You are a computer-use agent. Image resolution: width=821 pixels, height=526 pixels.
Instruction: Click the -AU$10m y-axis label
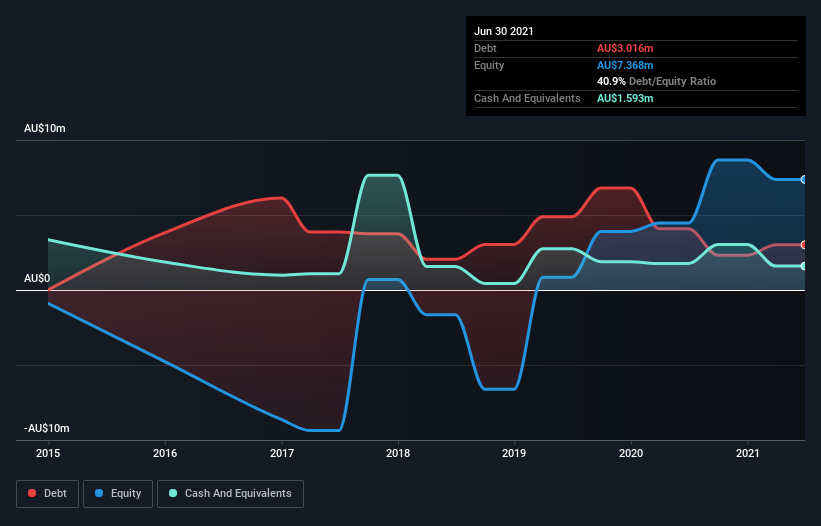47,428
